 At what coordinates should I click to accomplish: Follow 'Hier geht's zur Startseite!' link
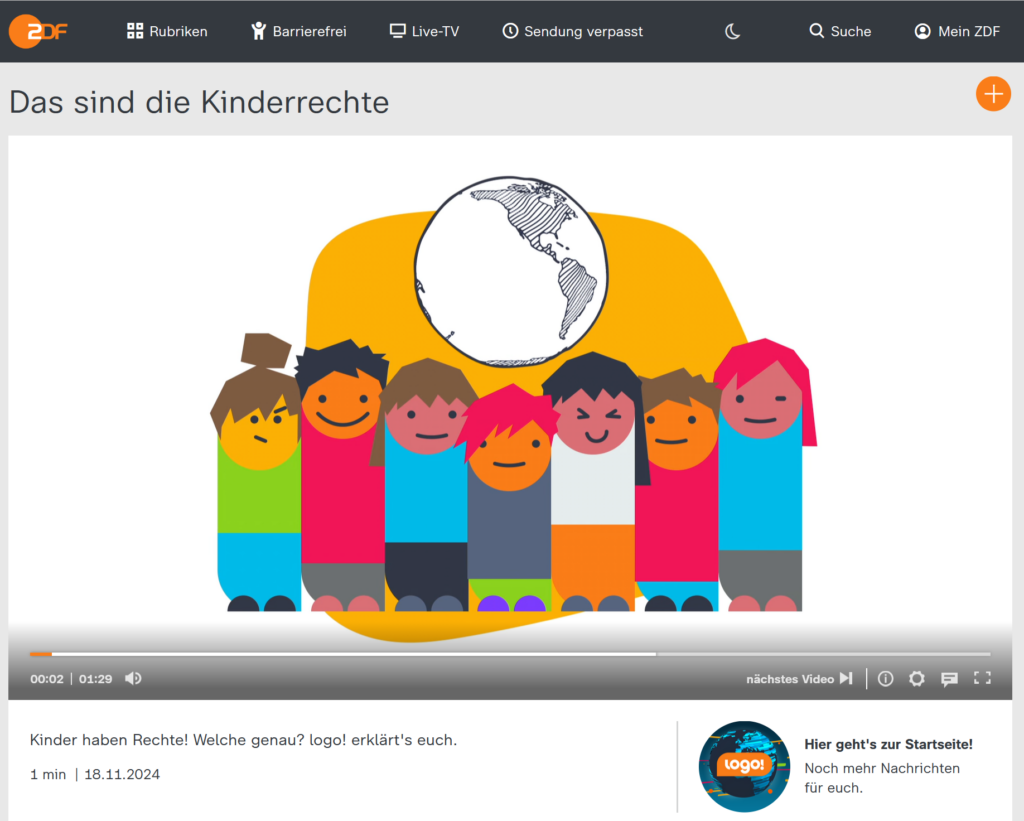pos(888,744)
